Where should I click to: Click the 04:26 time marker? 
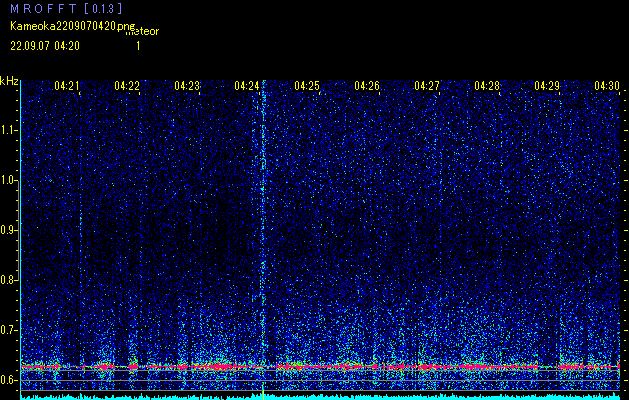coord(367,85)
